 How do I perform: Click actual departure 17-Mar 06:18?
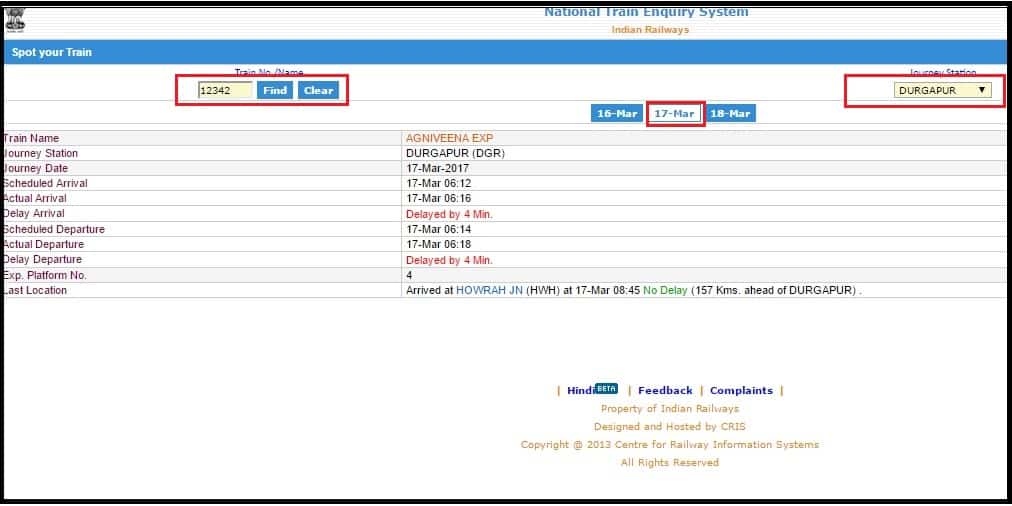tap(438, 245)
